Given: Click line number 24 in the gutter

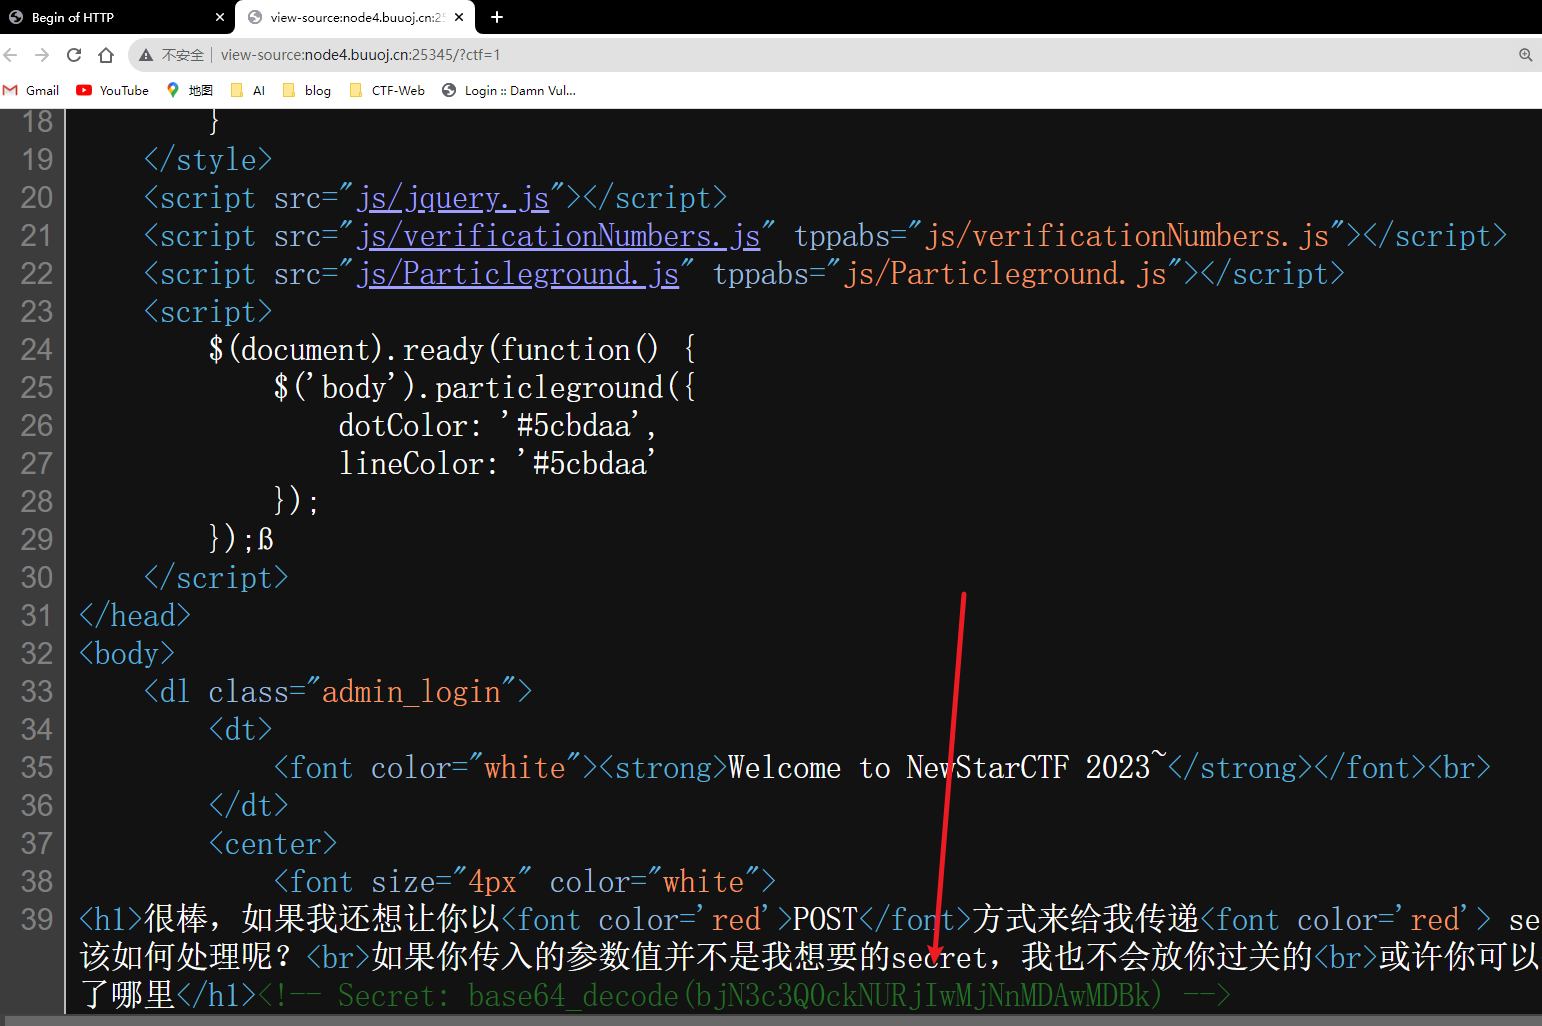Looking at the screenshot, I should pyautogui.click(x=37, y=349).
